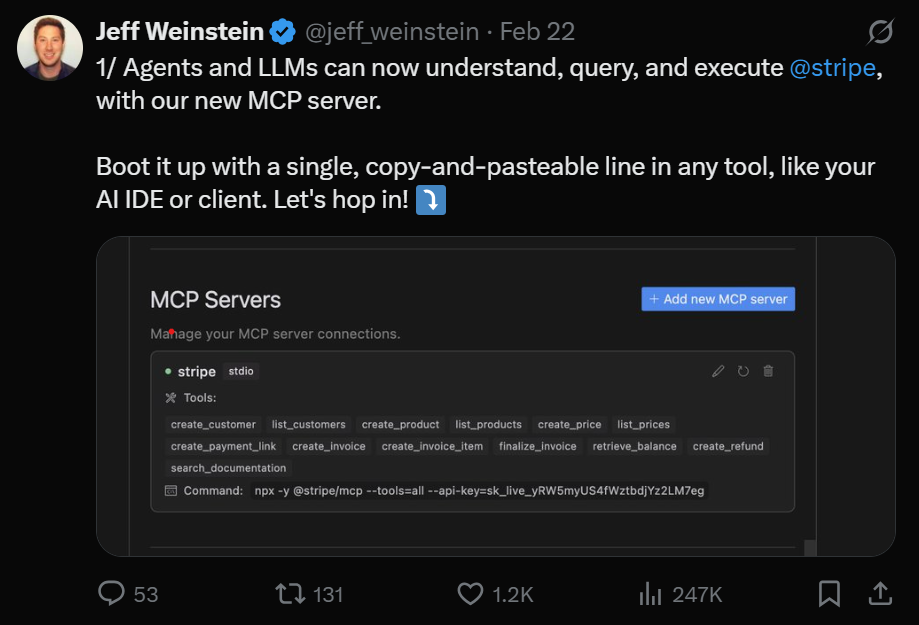This screenshot has height=625, width=919.
Task: Click the Feb 22 timestamp
Action: [x=537, y=32]
